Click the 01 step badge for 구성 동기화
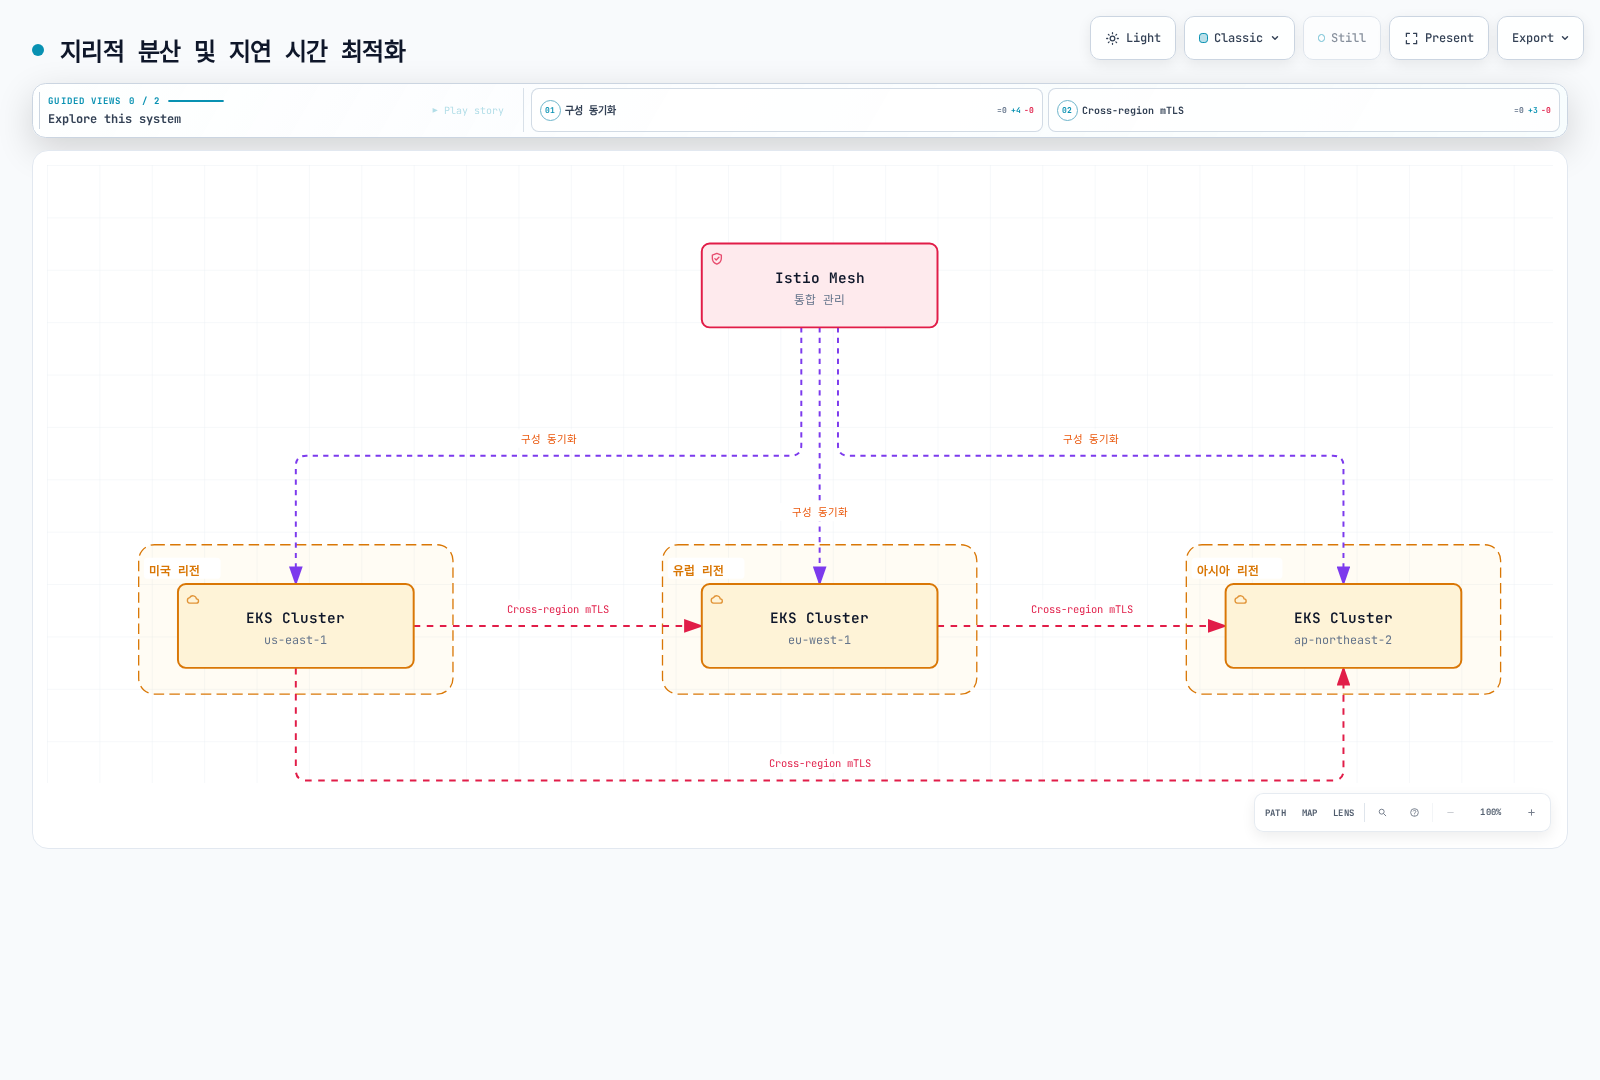 pyautogui.click(x=550, y=111)
